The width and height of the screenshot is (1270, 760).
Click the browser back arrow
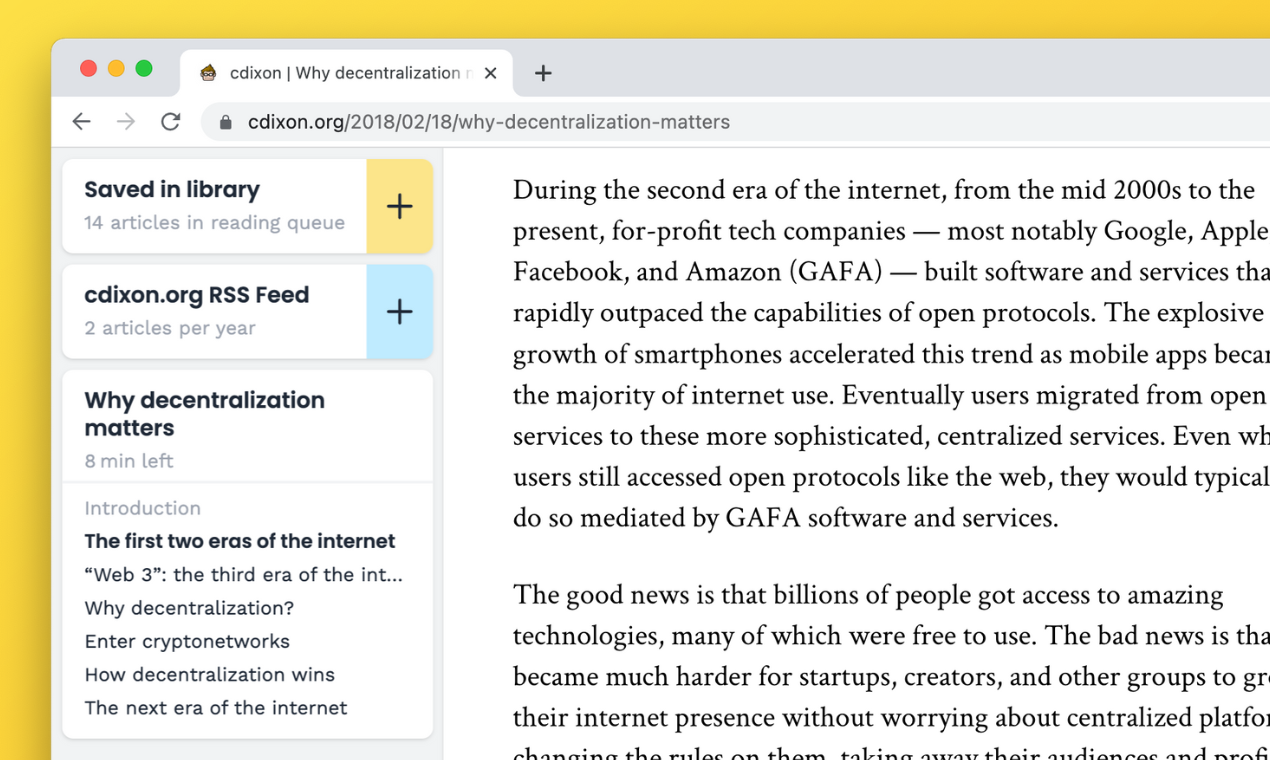[81, 122]
